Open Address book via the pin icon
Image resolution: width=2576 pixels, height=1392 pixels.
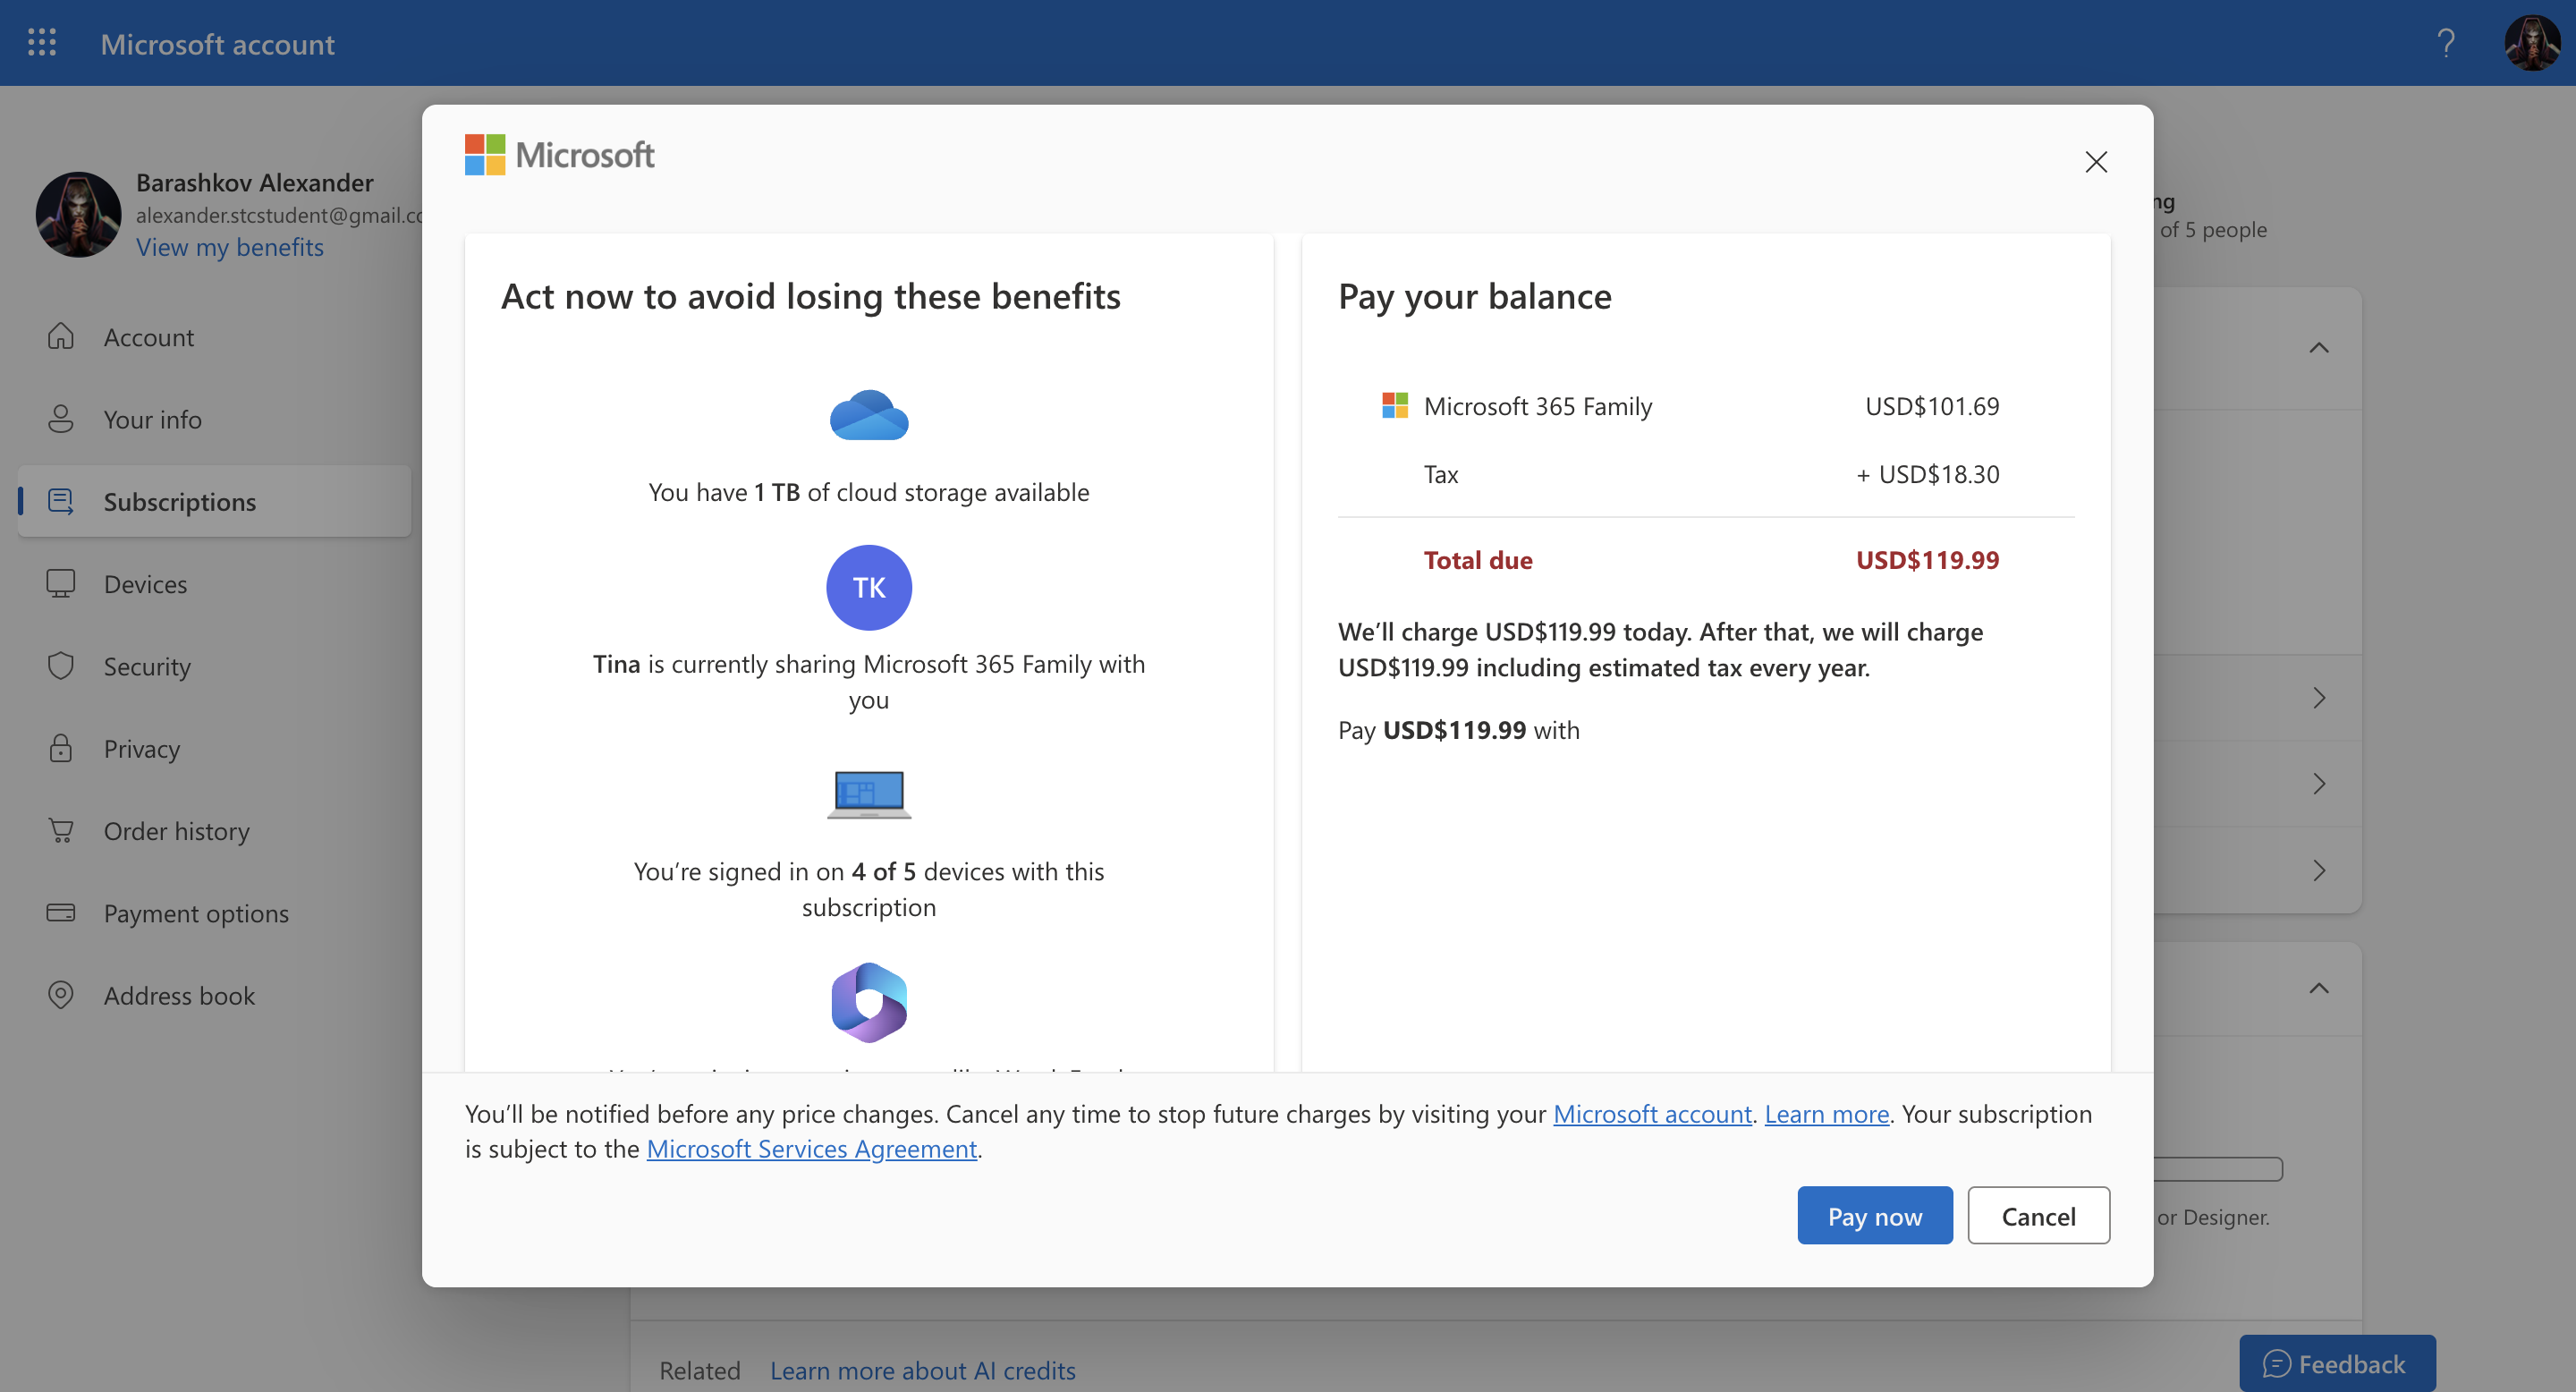point(61,995)
